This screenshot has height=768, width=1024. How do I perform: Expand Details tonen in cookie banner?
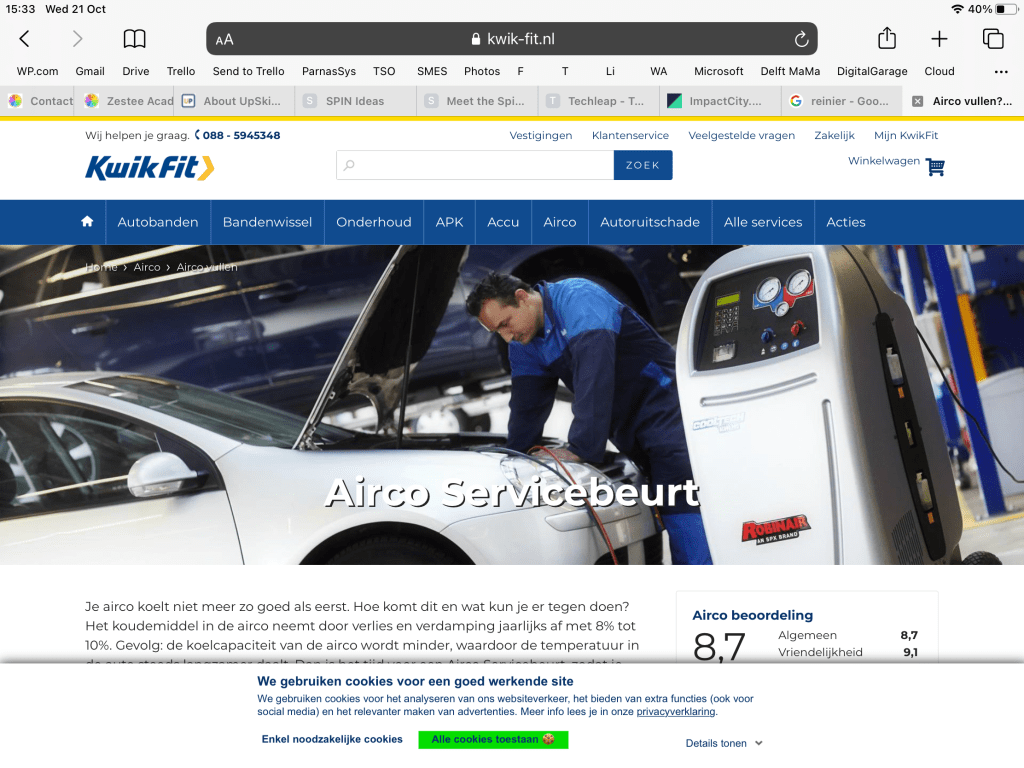click(x=724, y=743)
